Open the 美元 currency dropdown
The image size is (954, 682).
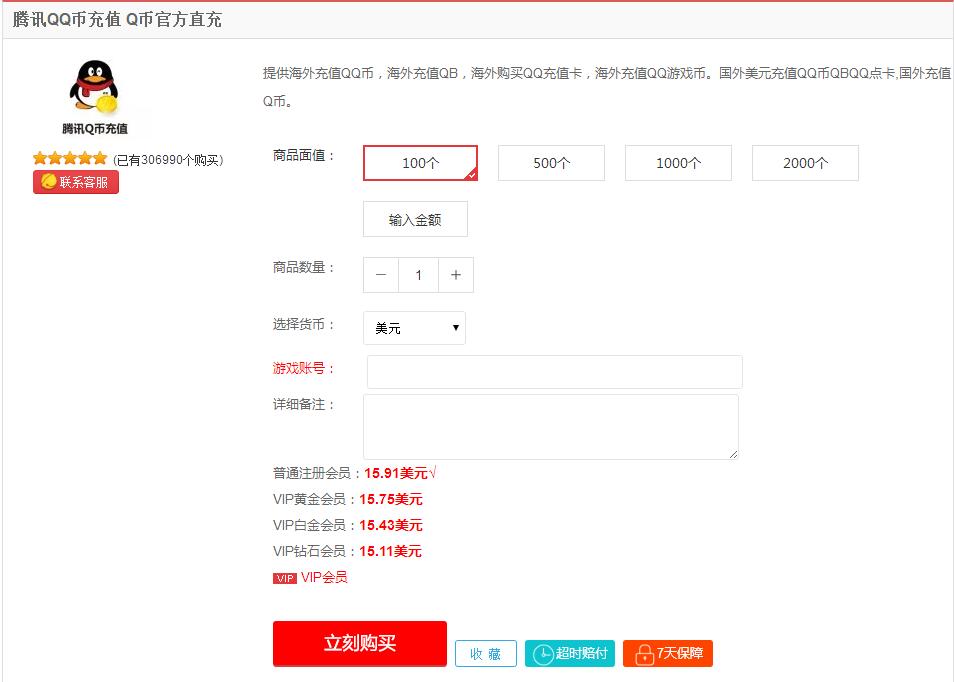click(414, 328)
